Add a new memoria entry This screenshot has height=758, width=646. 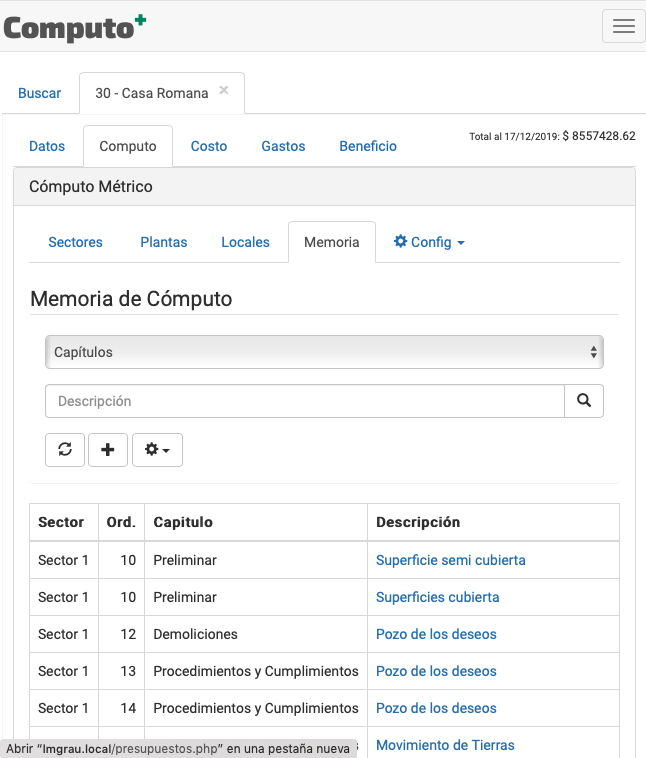(108, 450)
